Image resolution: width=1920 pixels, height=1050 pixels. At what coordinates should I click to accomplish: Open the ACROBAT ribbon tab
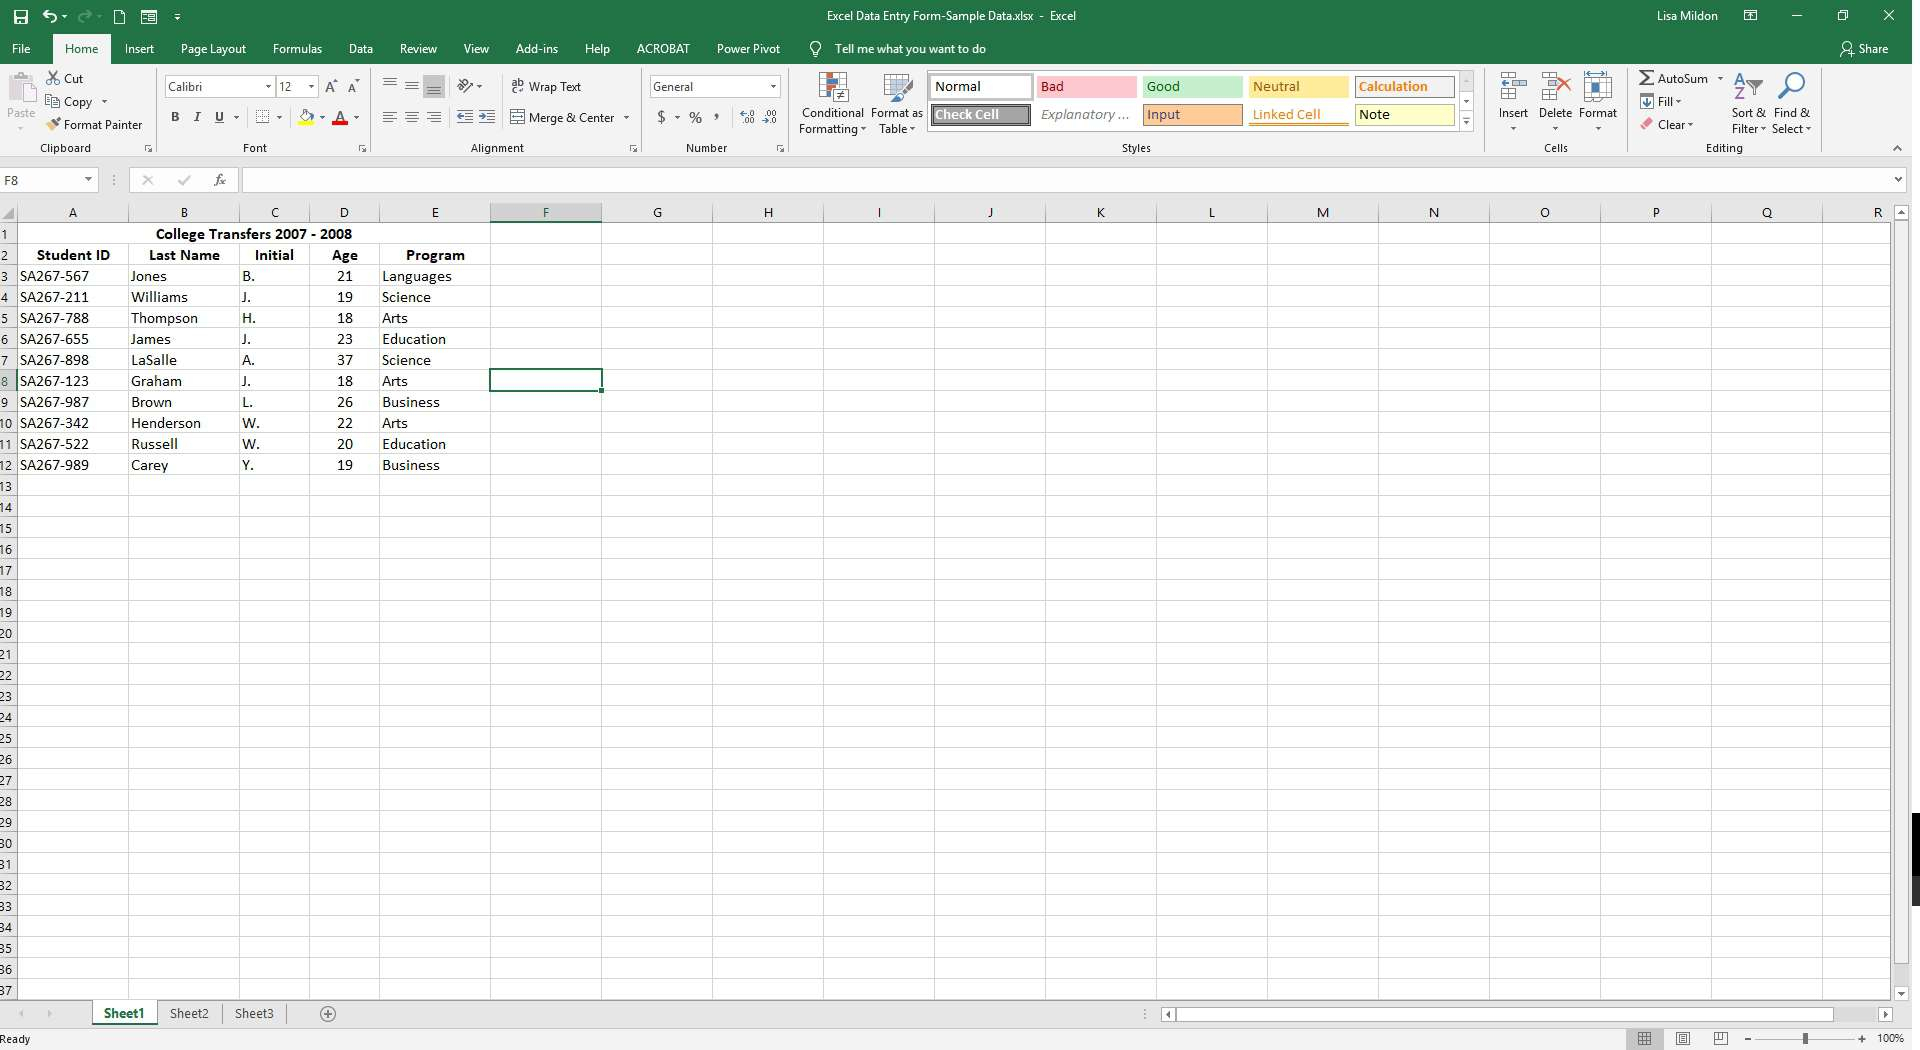662,48
